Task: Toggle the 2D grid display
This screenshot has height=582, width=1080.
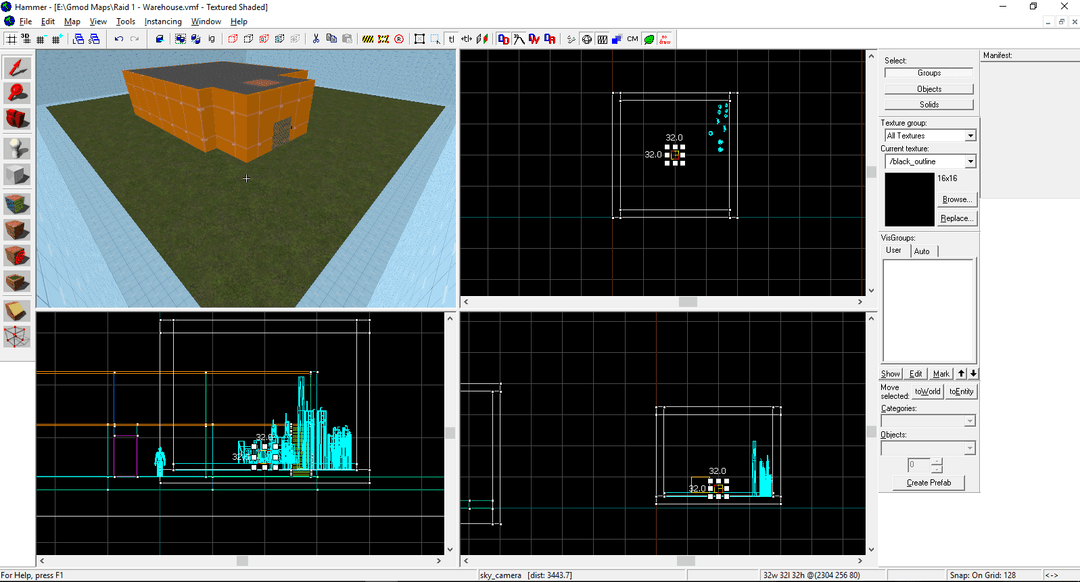Action: [x=11, y=38]
